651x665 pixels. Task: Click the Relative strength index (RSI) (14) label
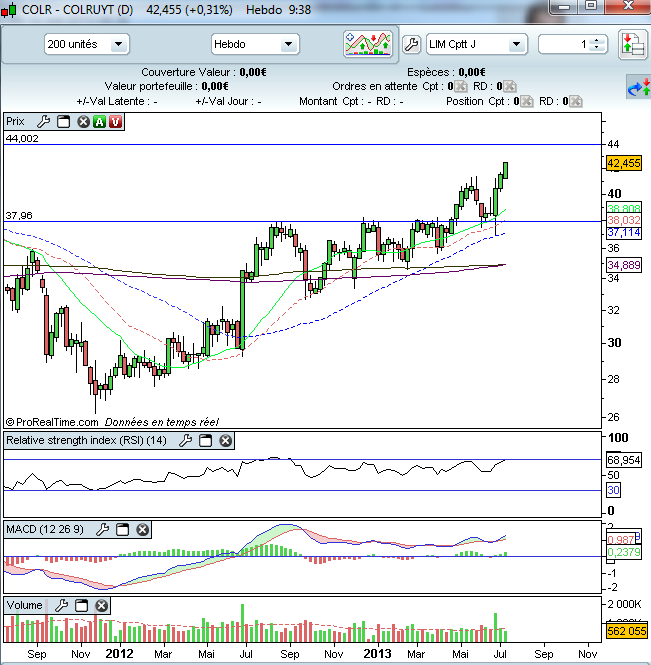[86, 440]
